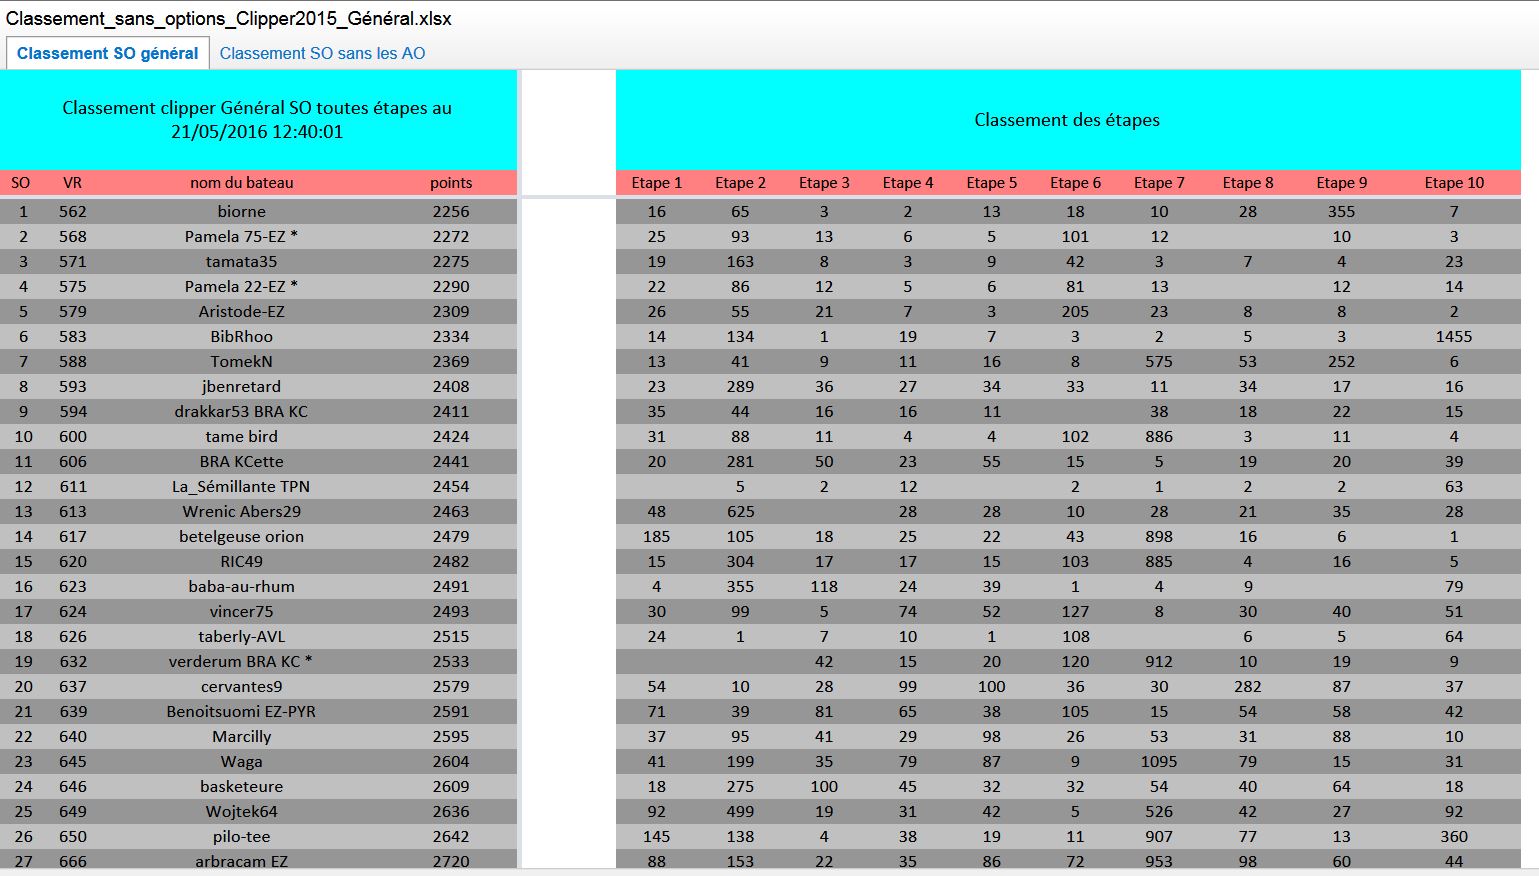Image resolution: width=1539 pixels, height=876 pixels.
Task: Click the 'Etape 6' column header
Action: [1075, 183]
